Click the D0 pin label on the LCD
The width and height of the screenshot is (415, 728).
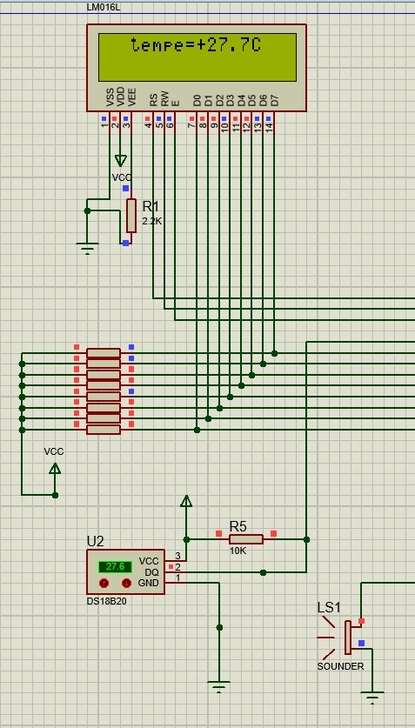197,100
